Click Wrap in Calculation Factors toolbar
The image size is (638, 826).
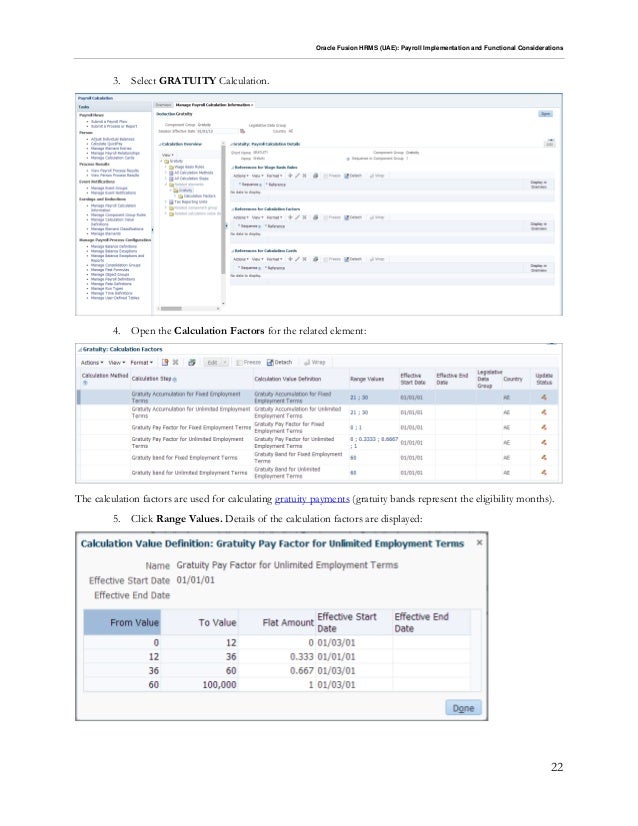coord(315,362)
